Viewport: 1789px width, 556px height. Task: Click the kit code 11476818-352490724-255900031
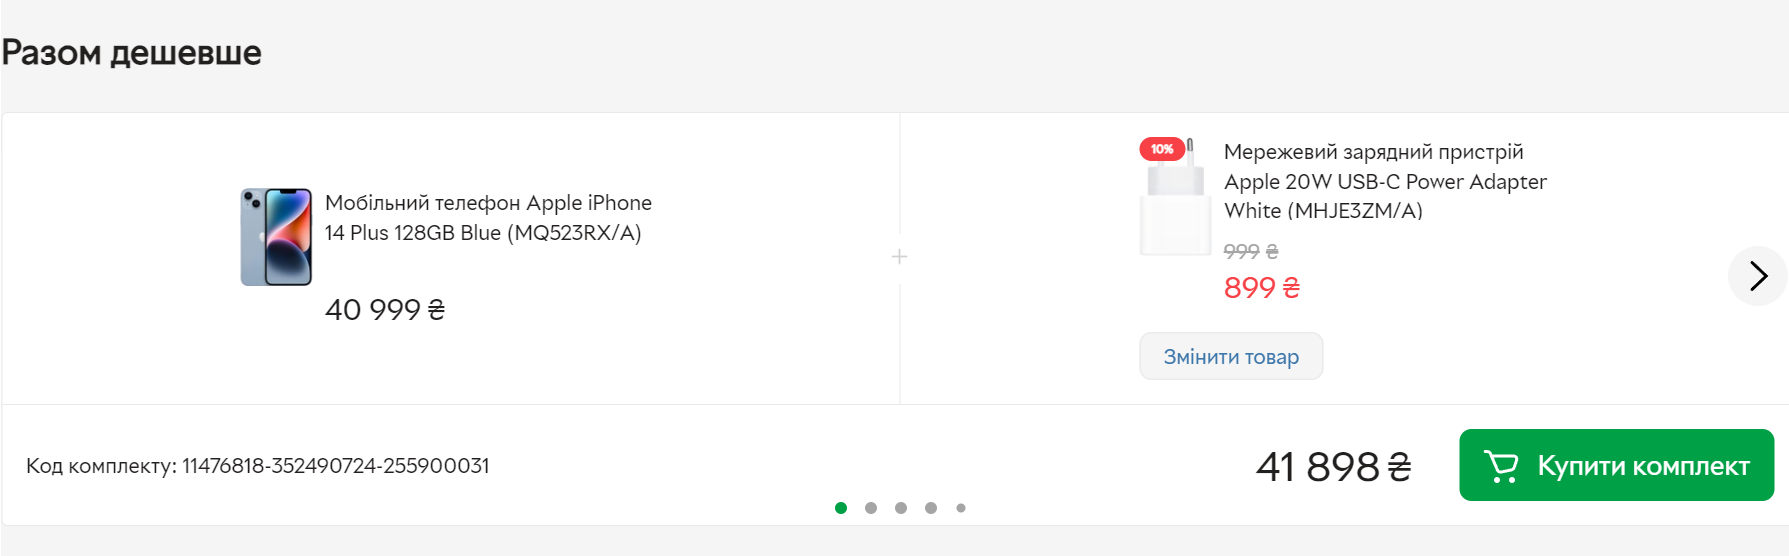pyautogui.click(x=335, y=466)
